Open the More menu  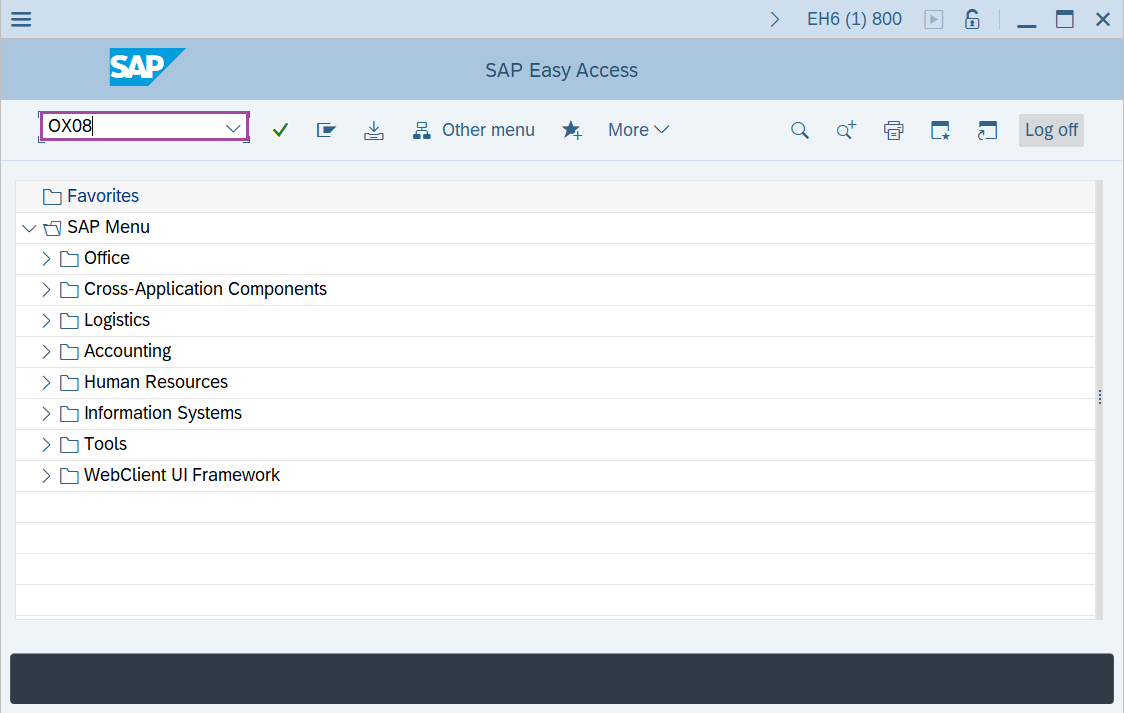point(638,129)
